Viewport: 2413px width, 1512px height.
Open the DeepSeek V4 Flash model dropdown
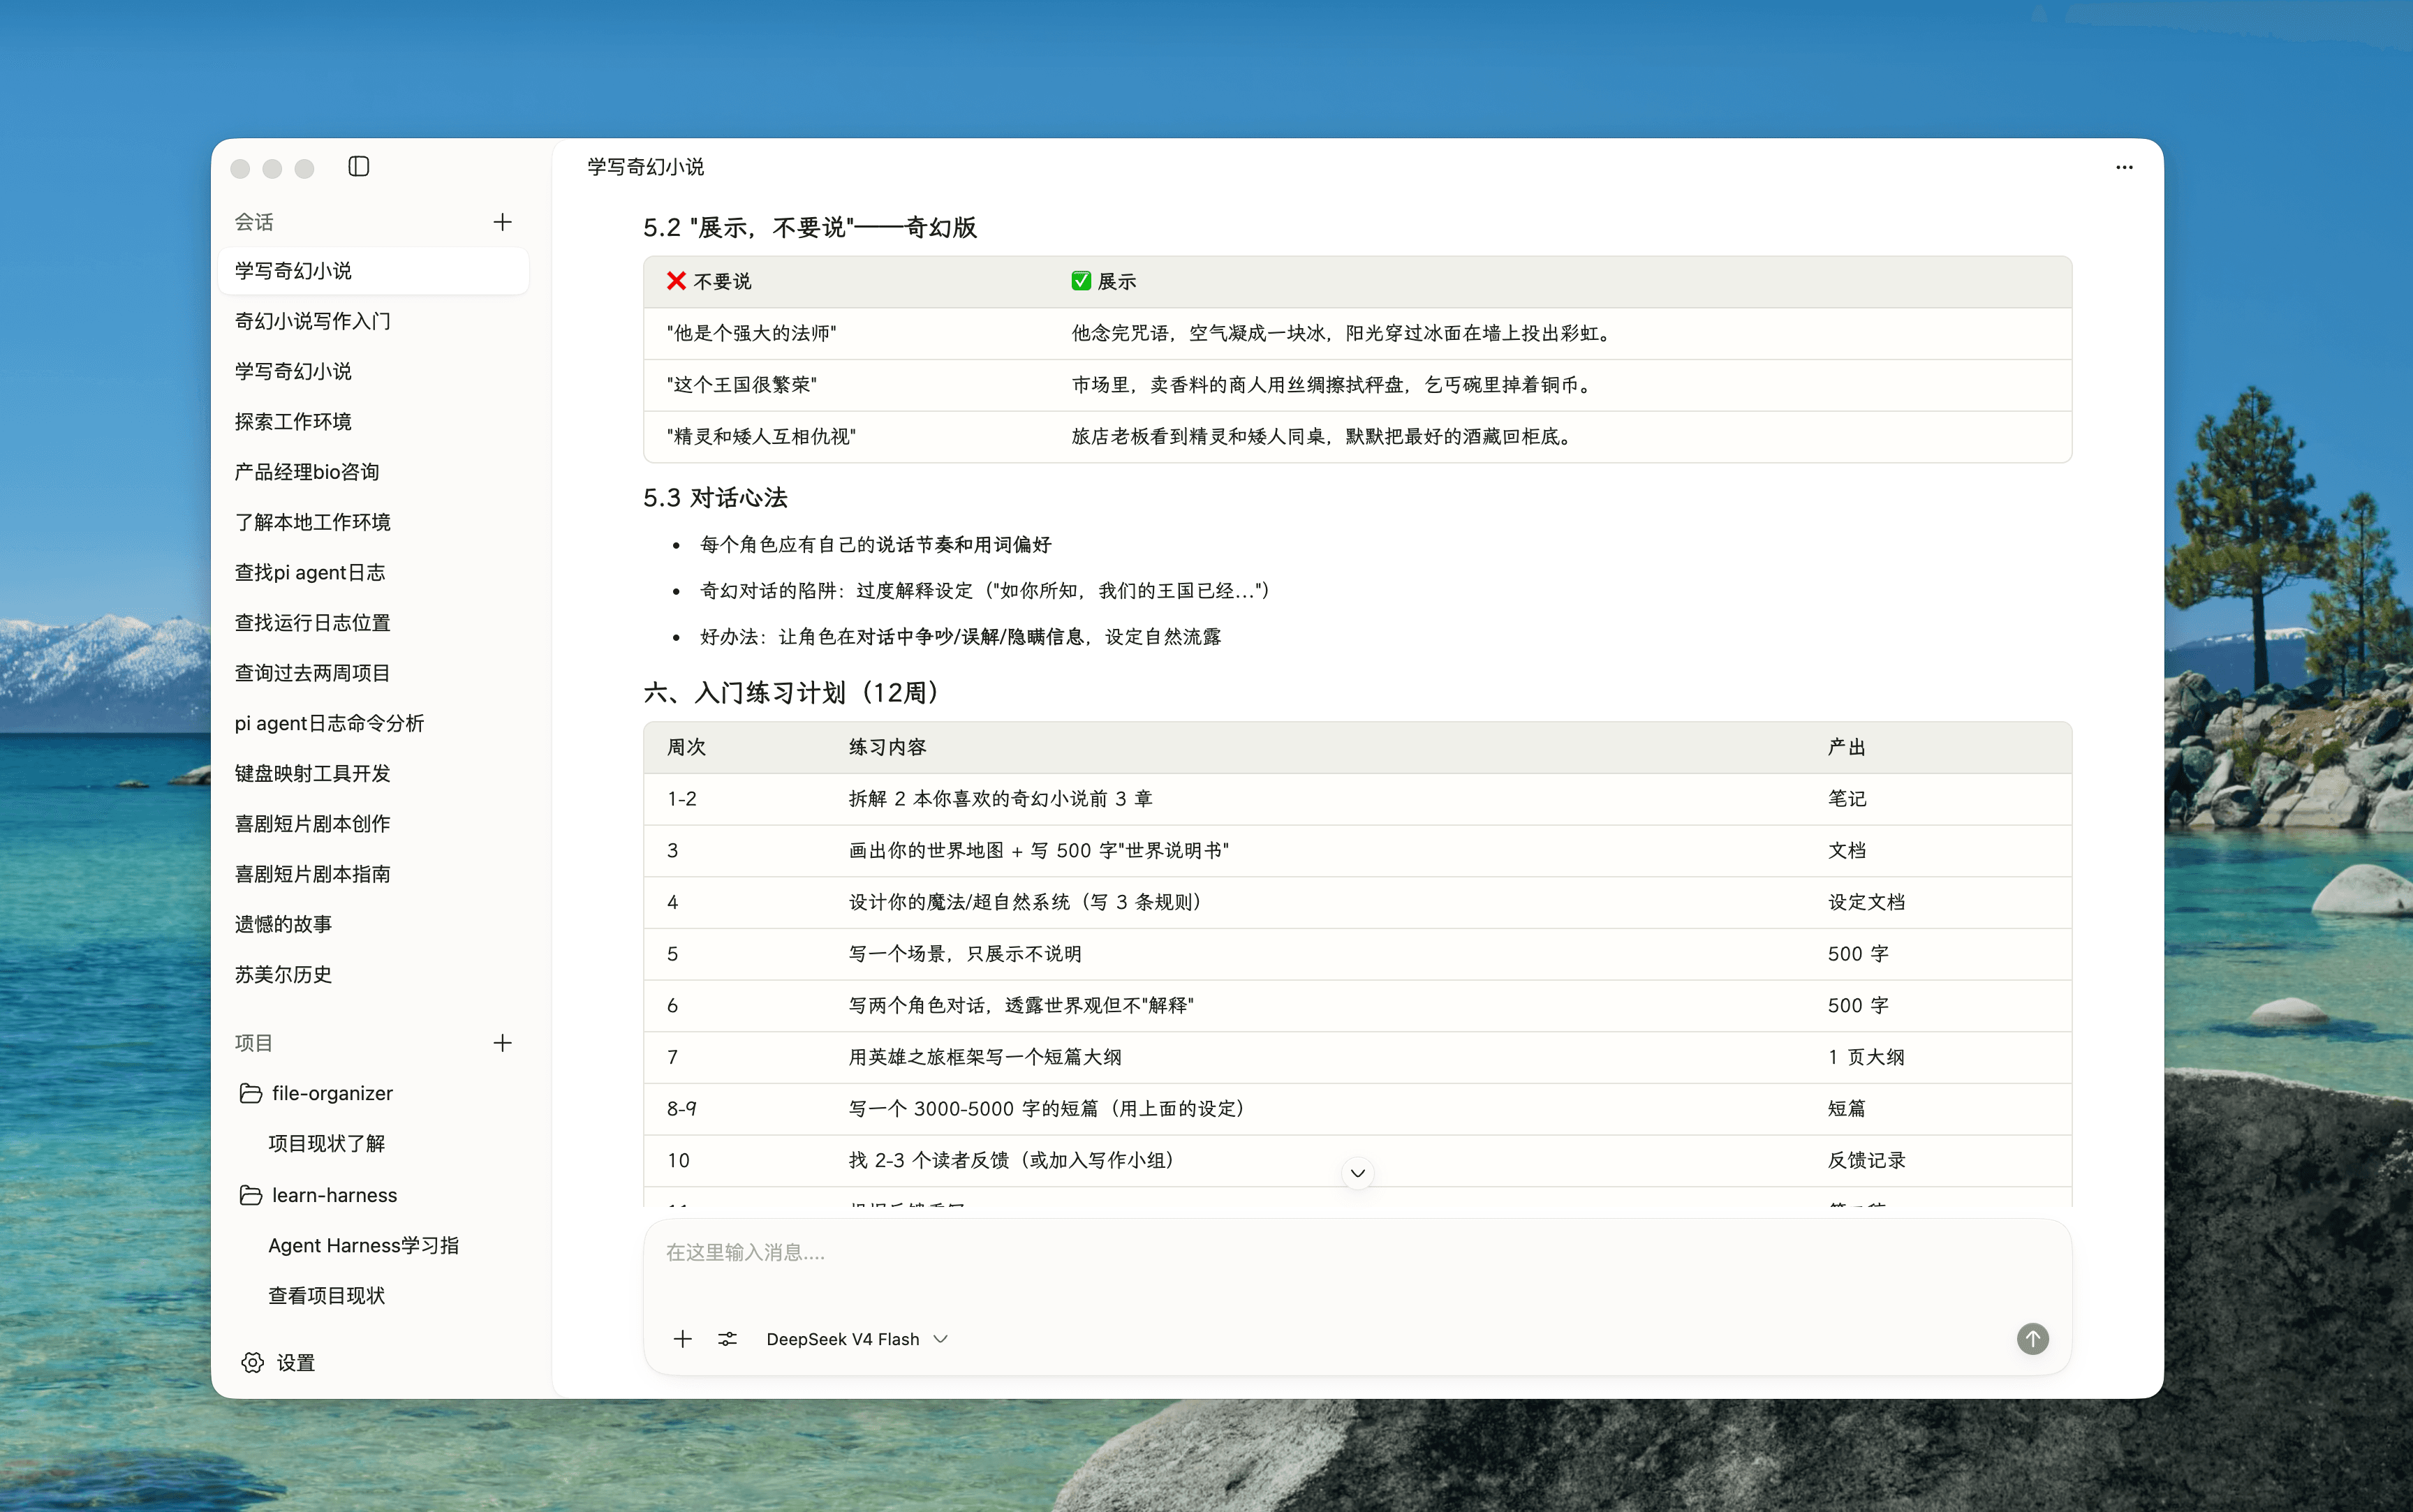857,1339
